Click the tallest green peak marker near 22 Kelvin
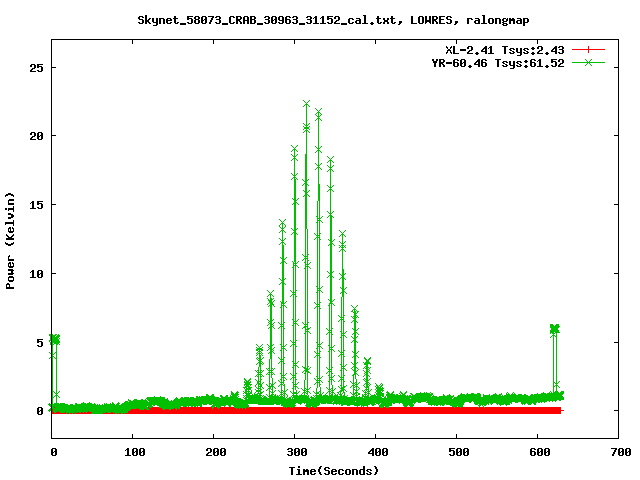This screenshot has height=480, width=640. tap(307, 104)
